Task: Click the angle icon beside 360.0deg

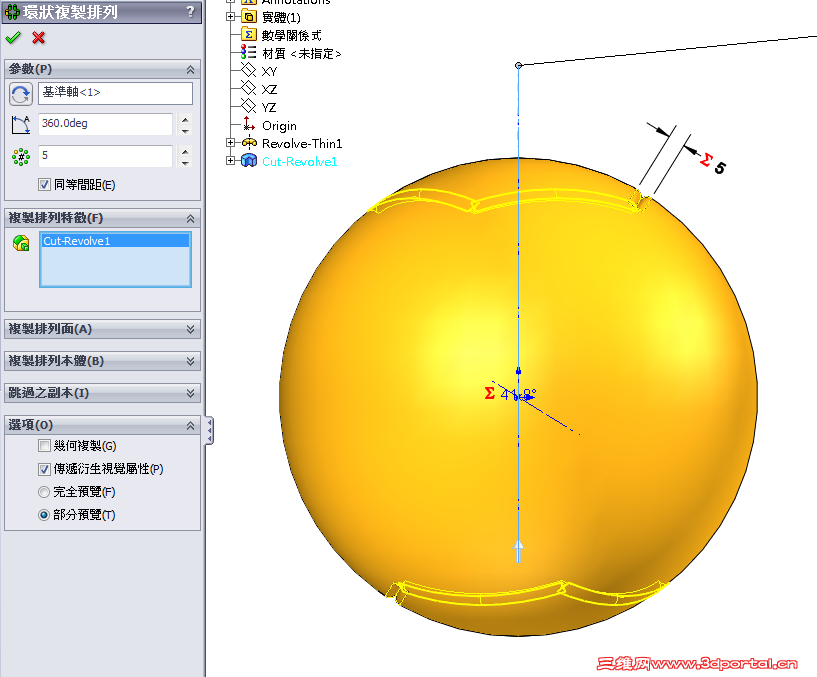Action: [x=21, y=125]
